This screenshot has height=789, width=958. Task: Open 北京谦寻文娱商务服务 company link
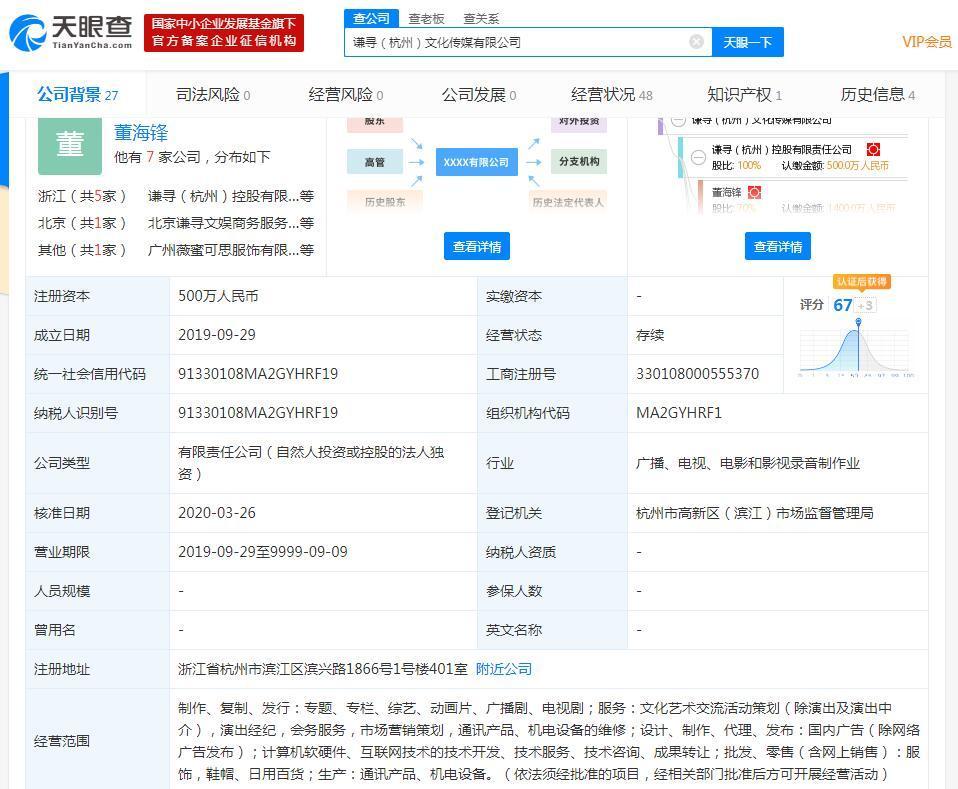(231, 223)
